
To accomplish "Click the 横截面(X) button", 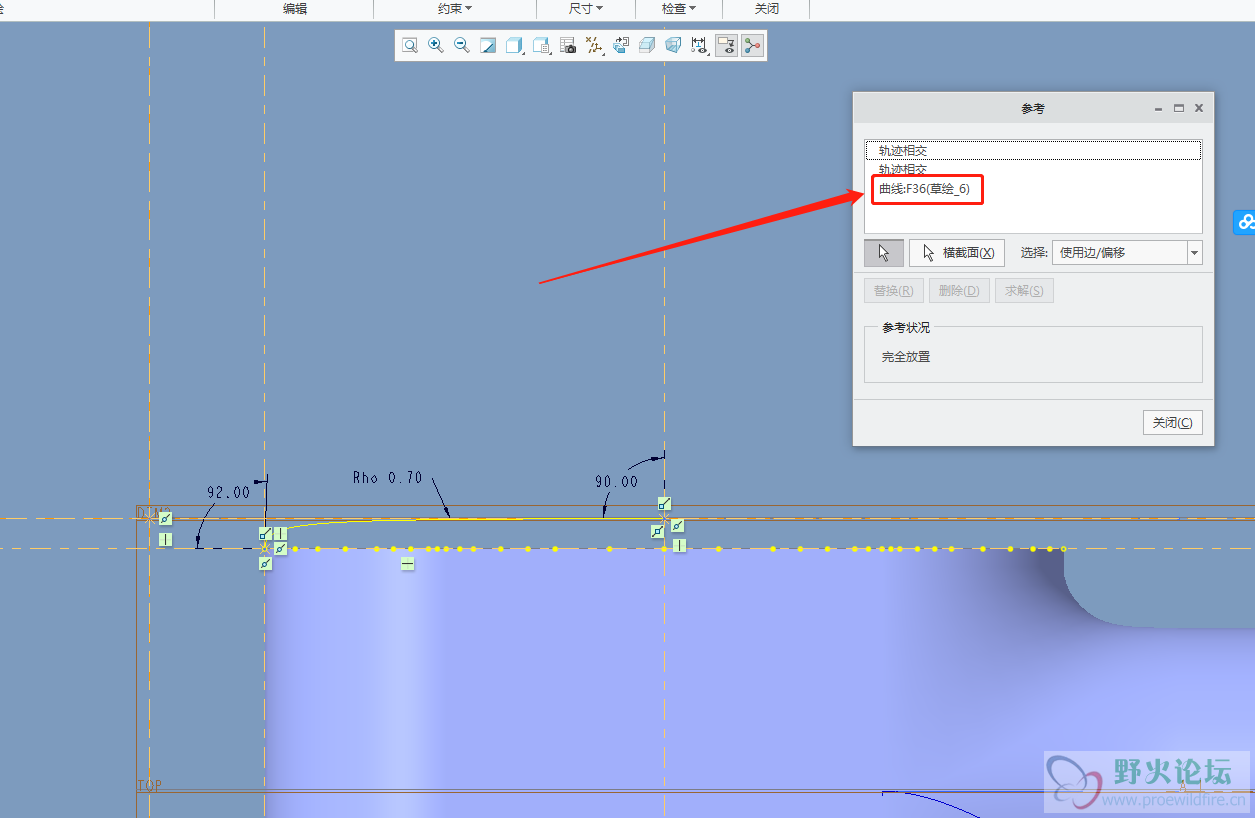I will [957, 253].
